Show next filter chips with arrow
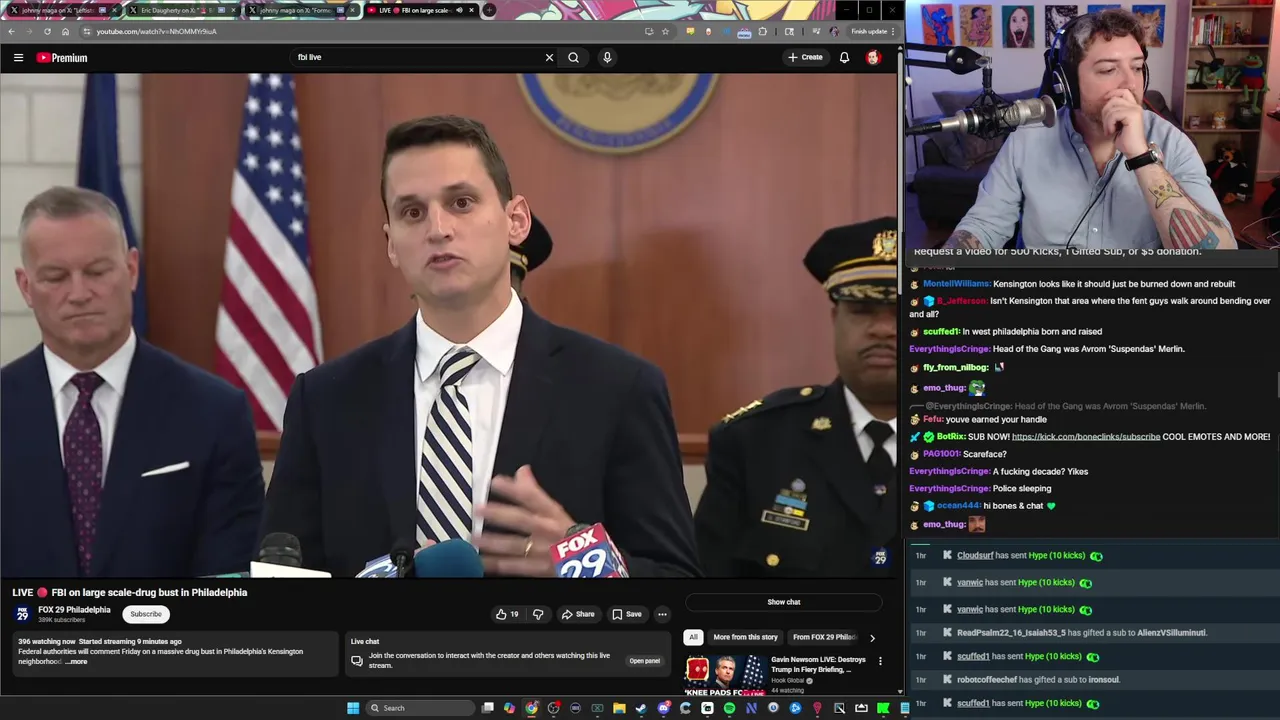Screen dimensions: 1280x720 click(x=872, y=637)
